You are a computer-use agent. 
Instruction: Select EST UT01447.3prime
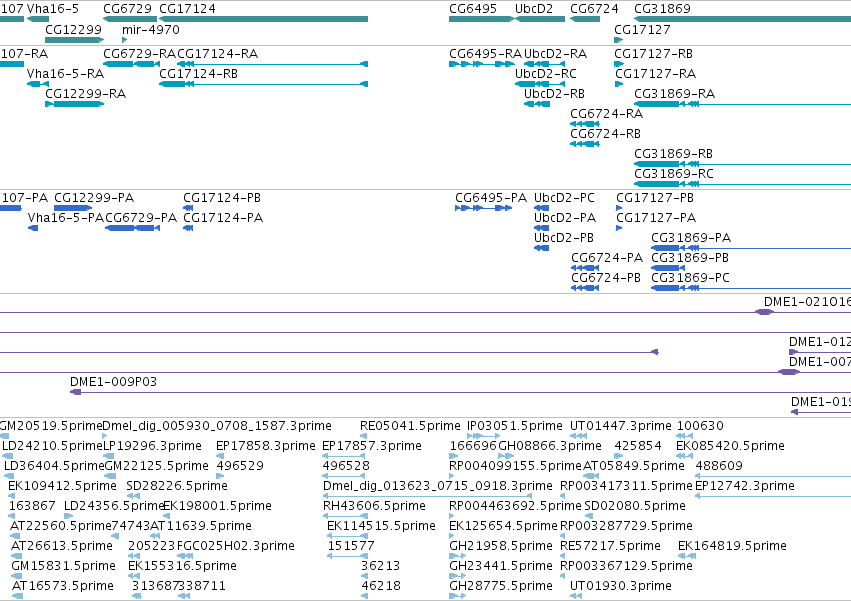tap(579, 436)
